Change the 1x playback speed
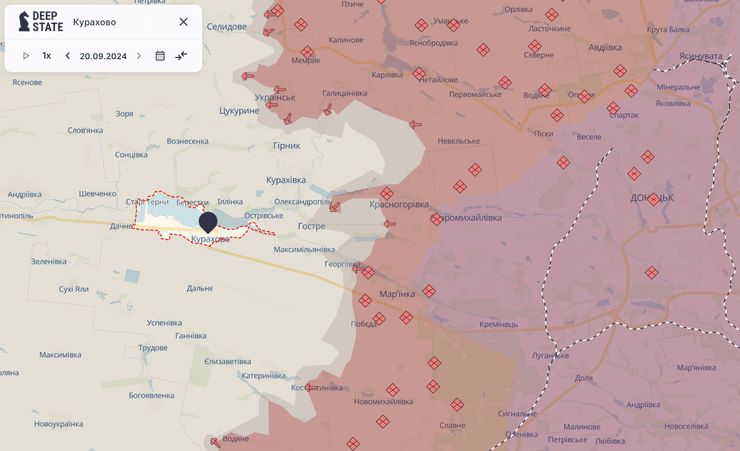The image size is (740, 451). click(x=46, y=56)
